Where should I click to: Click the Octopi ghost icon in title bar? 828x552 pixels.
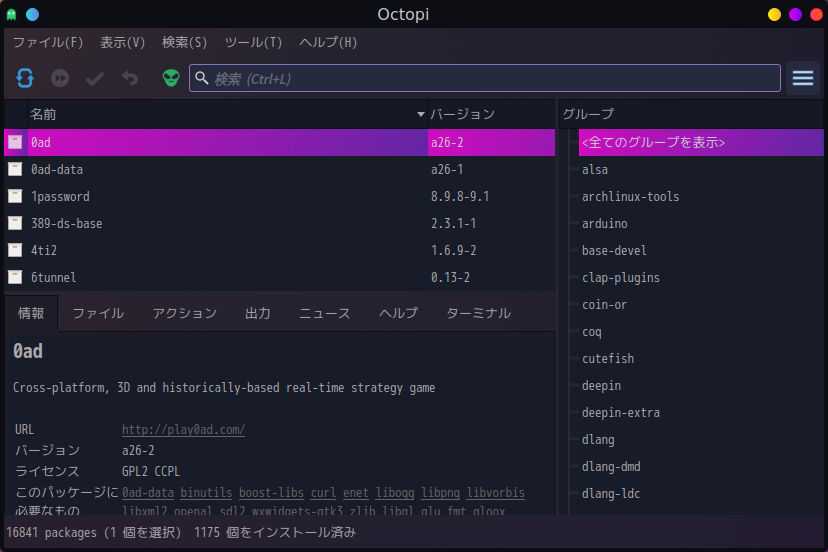[x=12, y=14]
